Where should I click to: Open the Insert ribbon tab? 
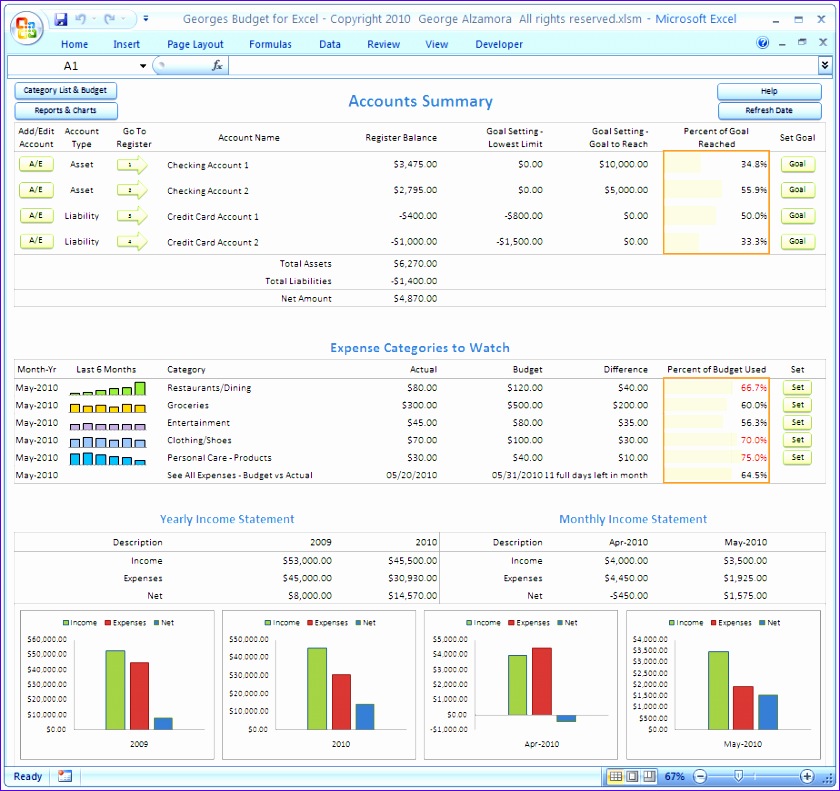pyautogui.click(x=126, y=44)
